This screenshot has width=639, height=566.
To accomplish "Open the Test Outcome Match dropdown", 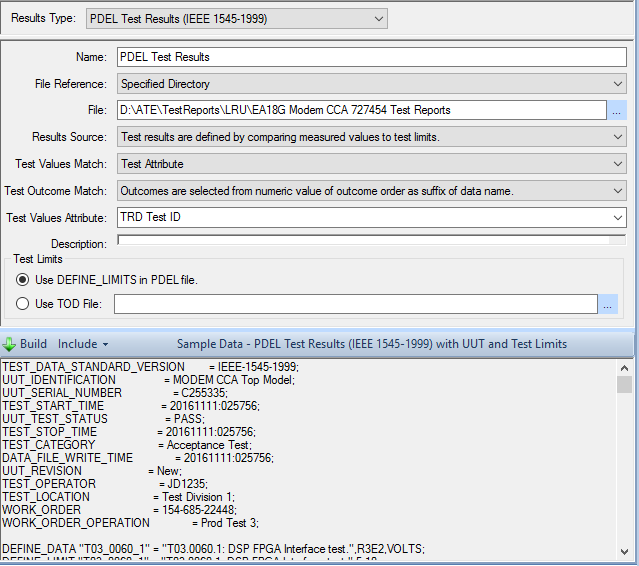I will point(372,191).
